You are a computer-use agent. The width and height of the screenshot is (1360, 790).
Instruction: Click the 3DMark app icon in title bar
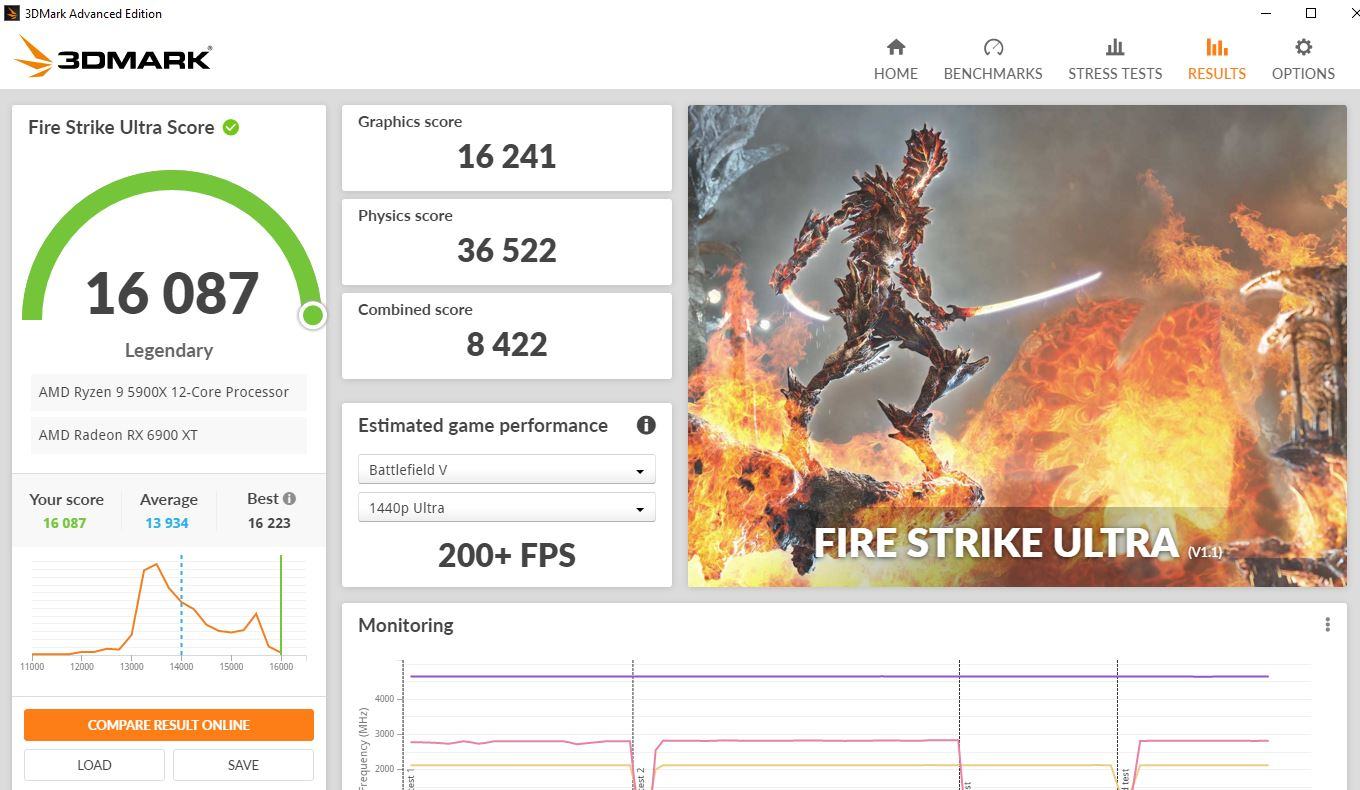[12, 13]
